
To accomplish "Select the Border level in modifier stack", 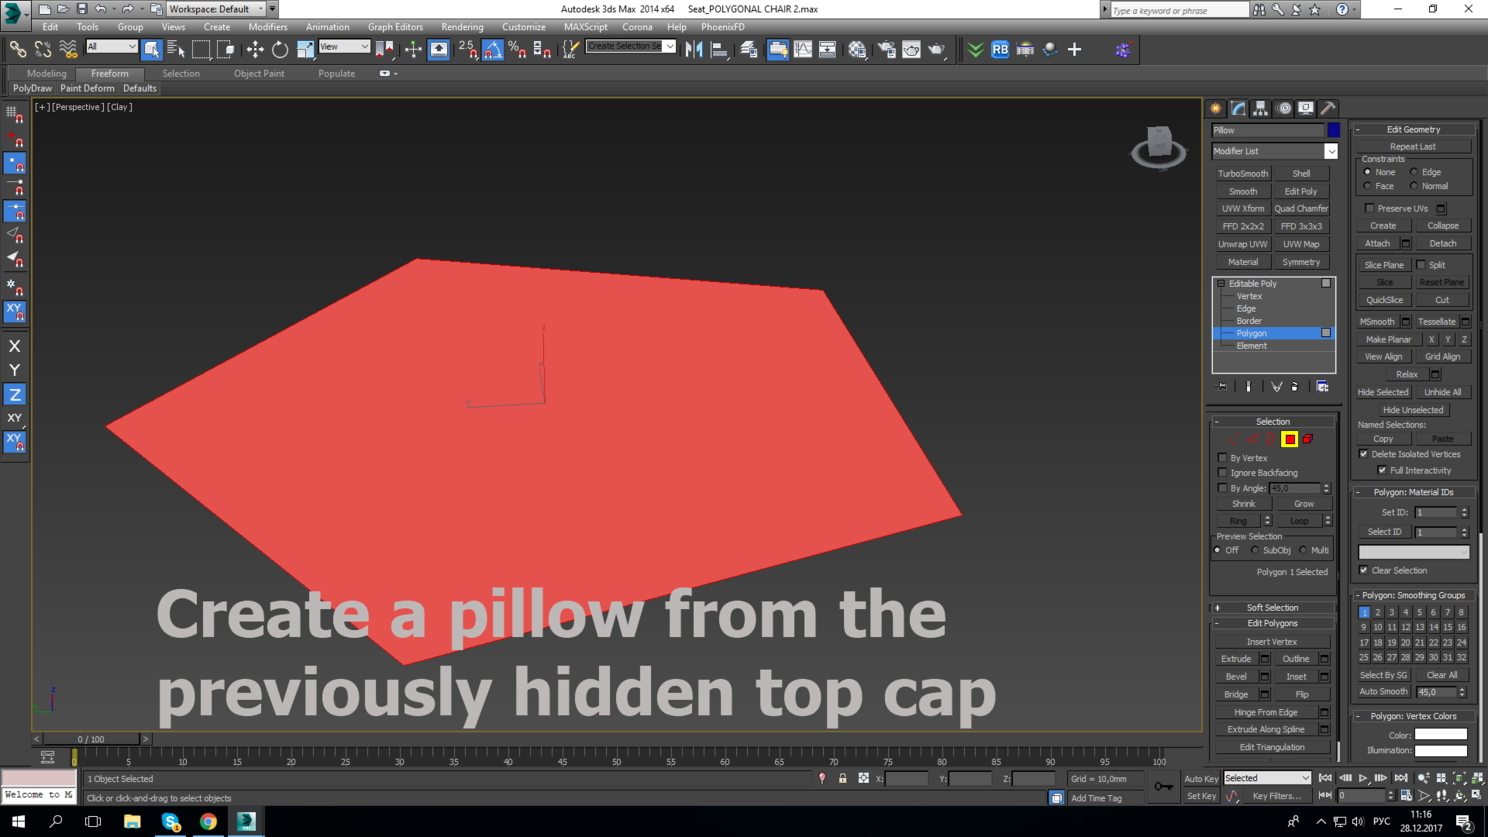I will click(1249, 321).
